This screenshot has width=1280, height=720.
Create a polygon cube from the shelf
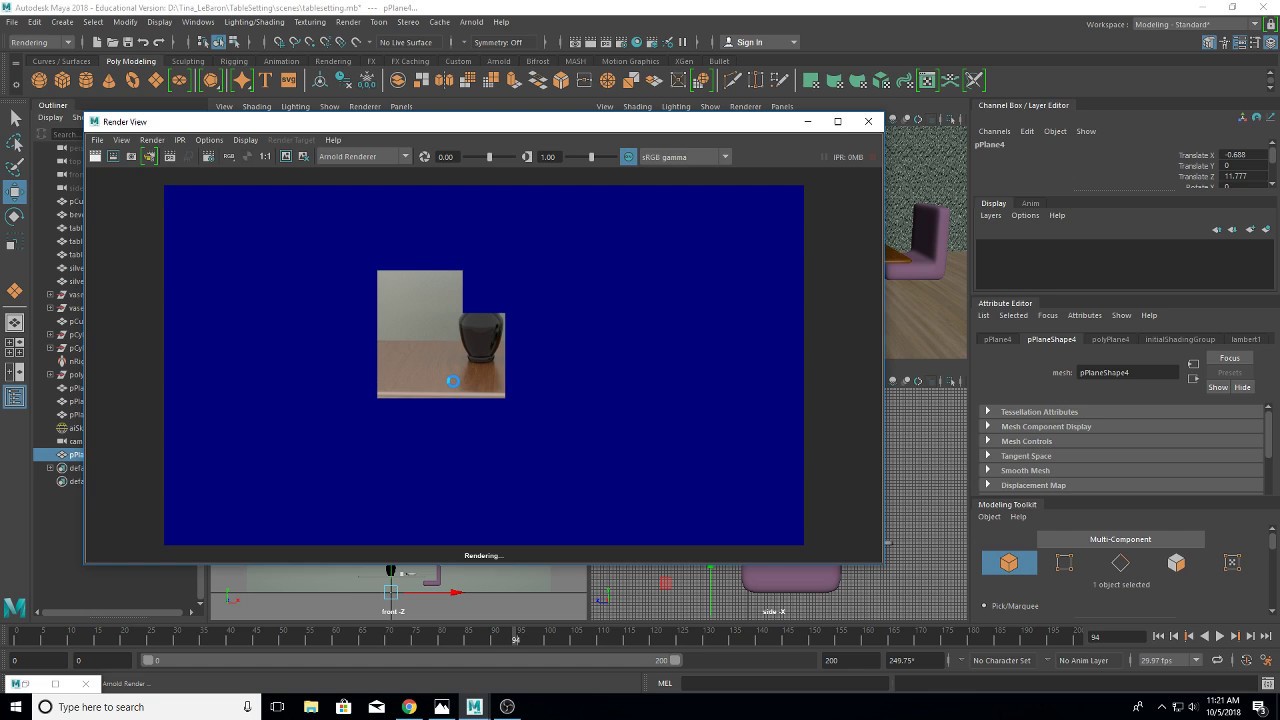pos(62,80)
